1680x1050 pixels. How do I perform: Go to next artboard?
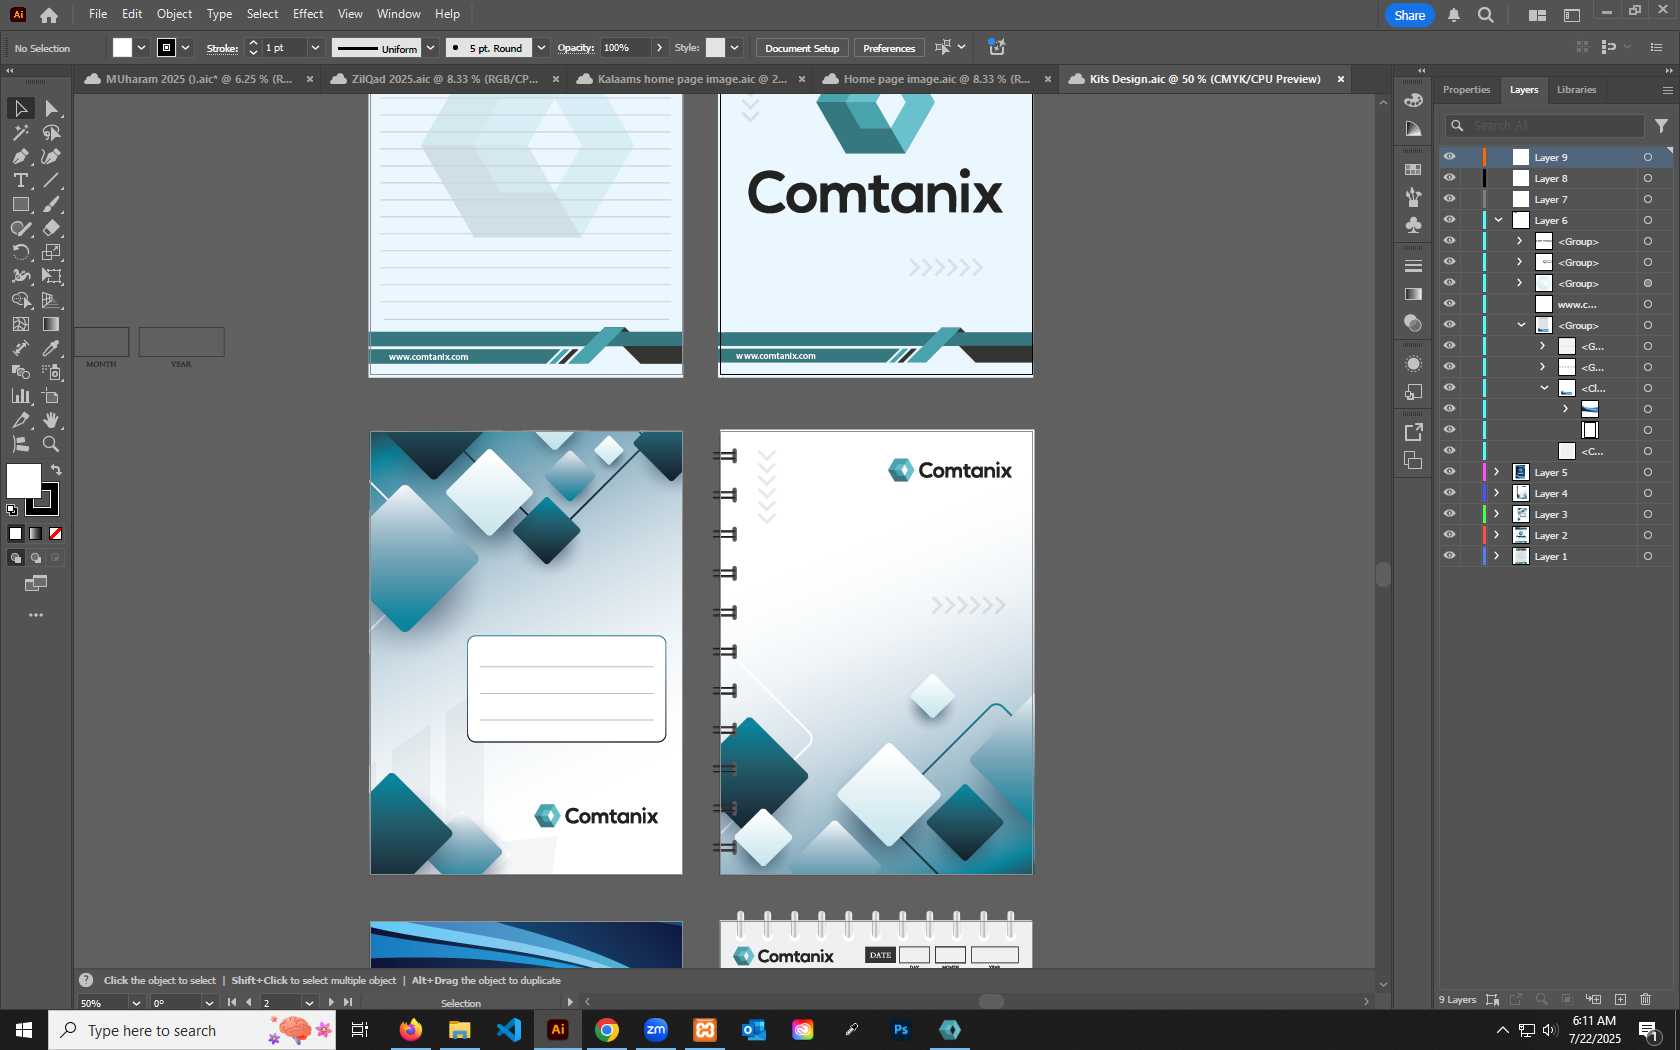click(x=331, y=1002)
